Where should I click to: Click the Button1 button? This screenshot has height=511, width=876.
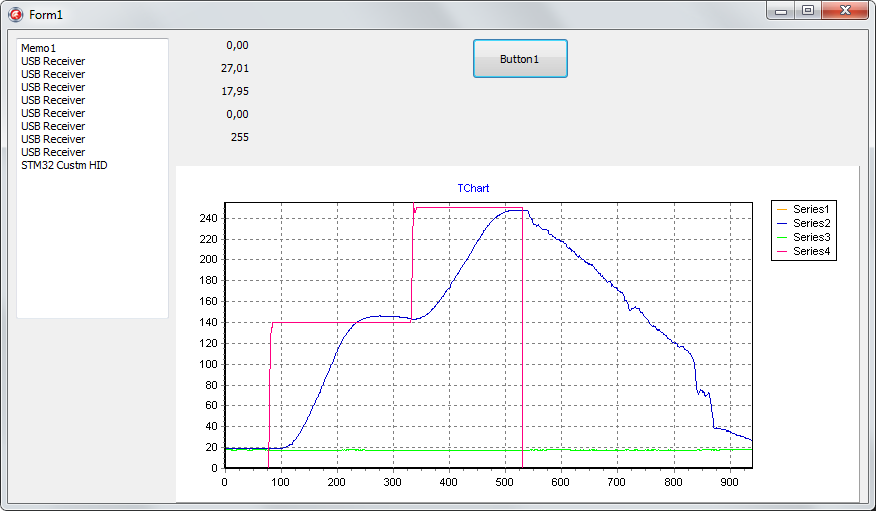pyautogui.click(x=520, y=59)
